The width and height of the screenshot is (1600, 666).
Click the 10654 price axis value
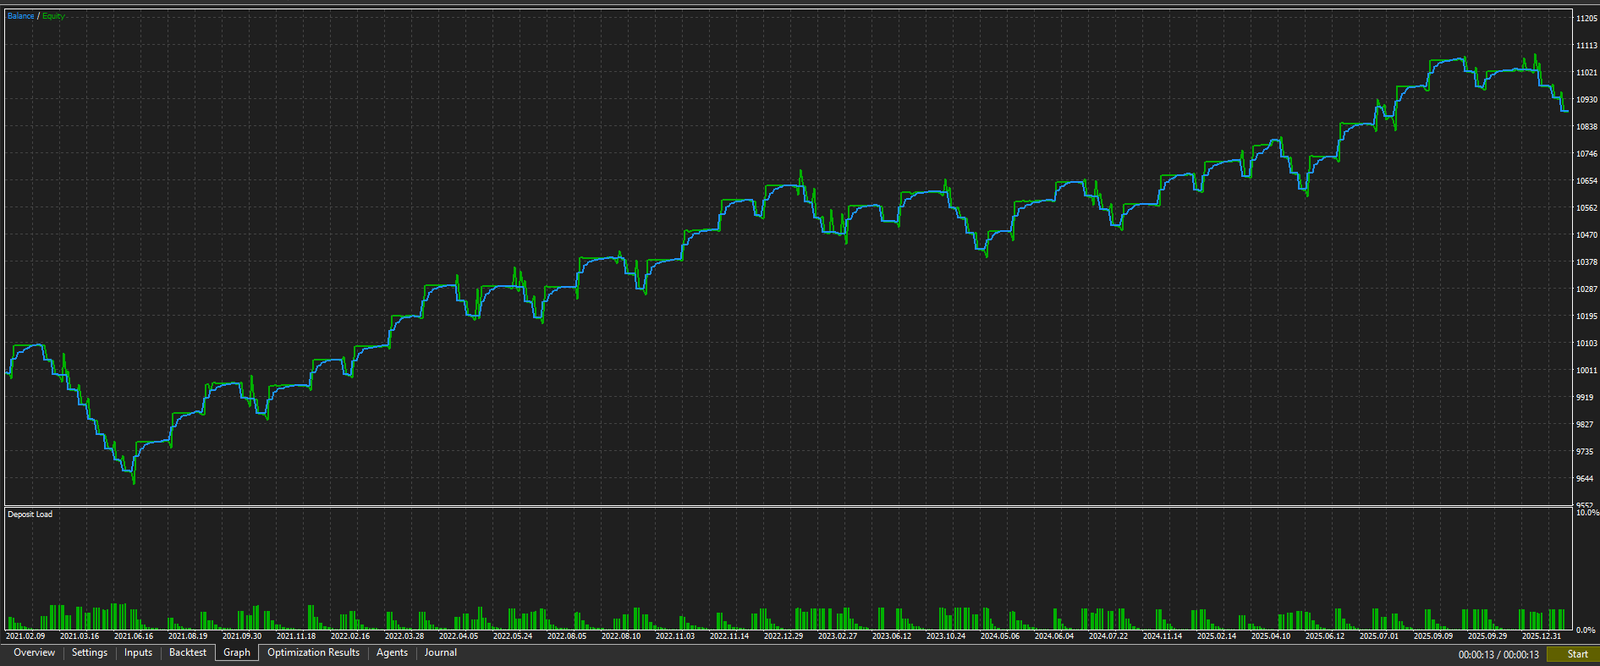1586,181
